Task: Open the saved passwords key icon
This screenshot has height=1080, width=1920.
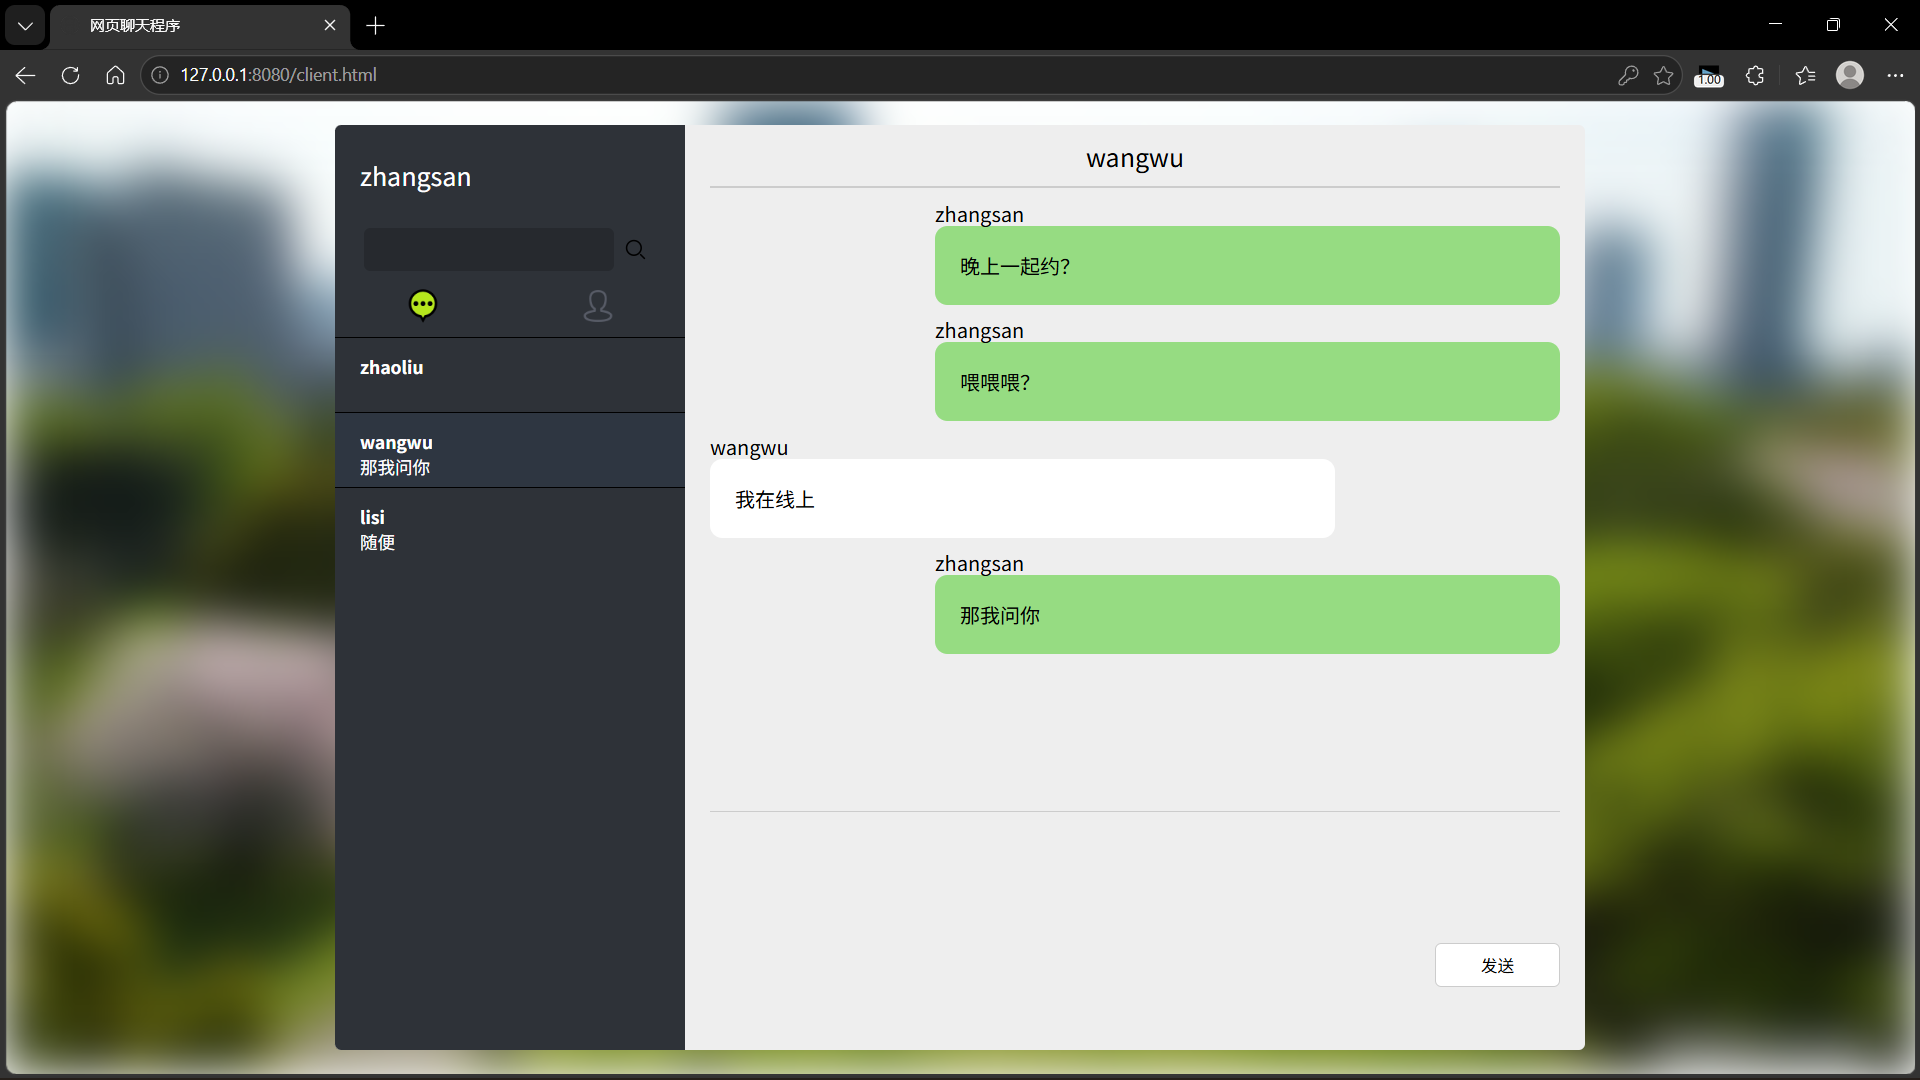Action: point(1628,75)
